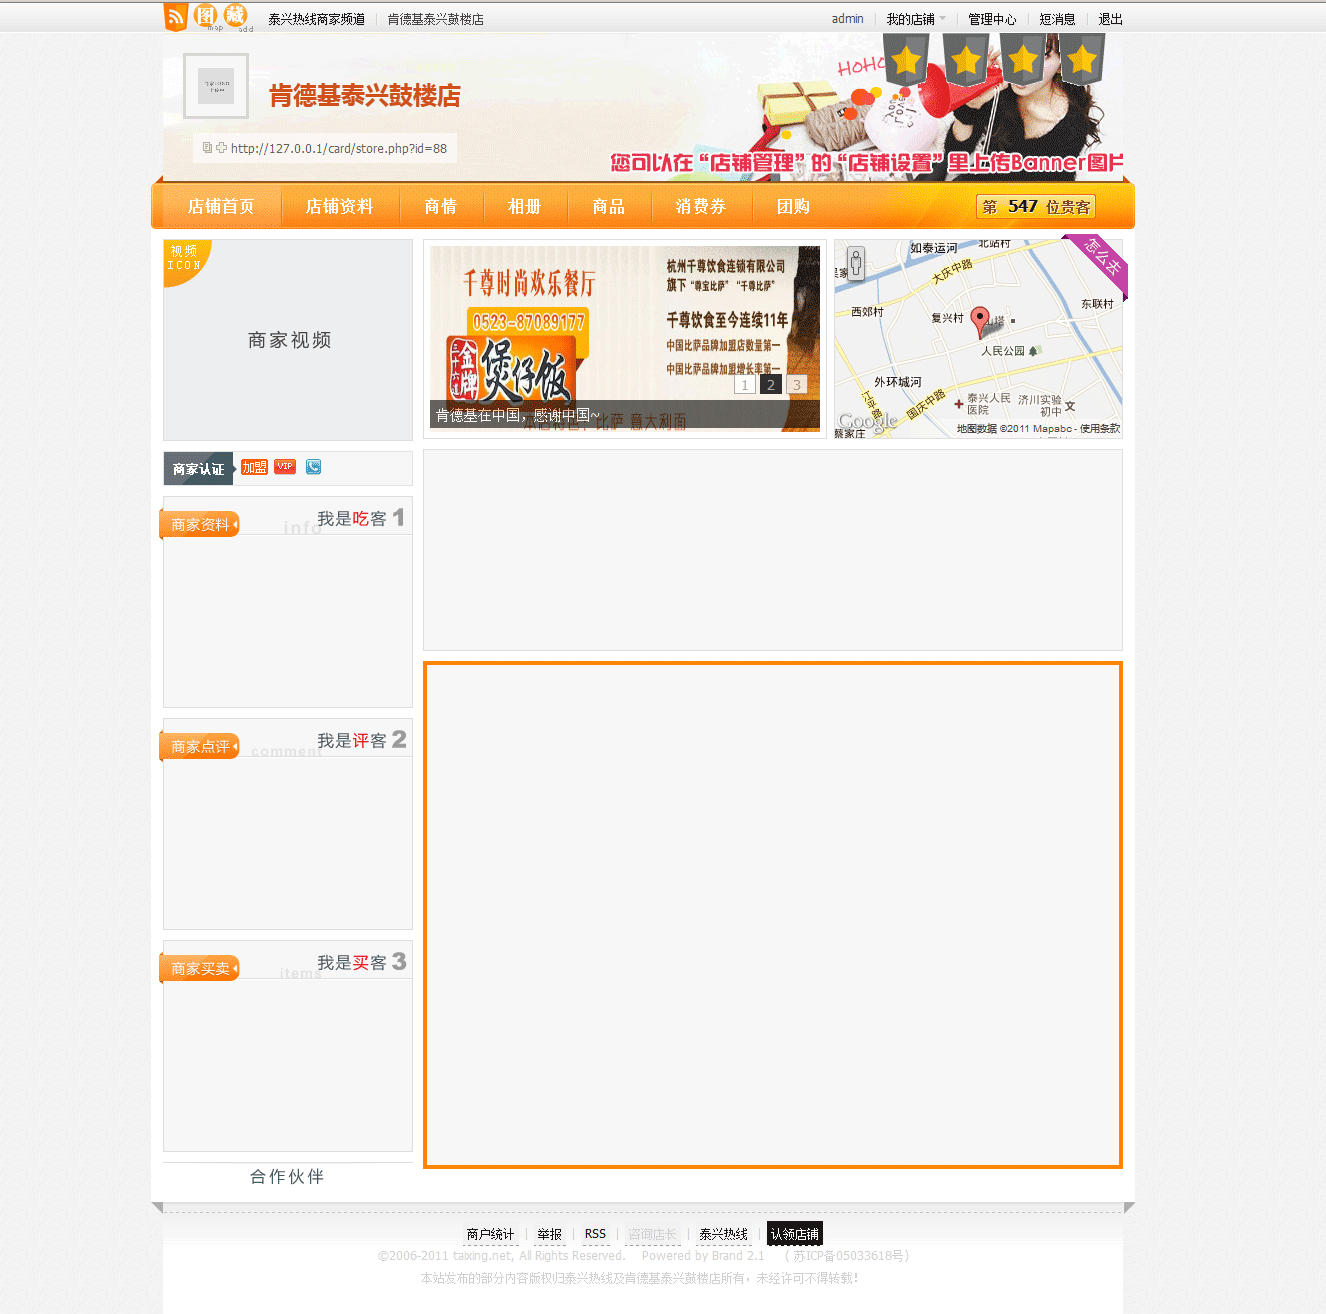Screen dimensions: 1326x1314
Task: Click the RSS footer link
Action: pos(595,1234)
